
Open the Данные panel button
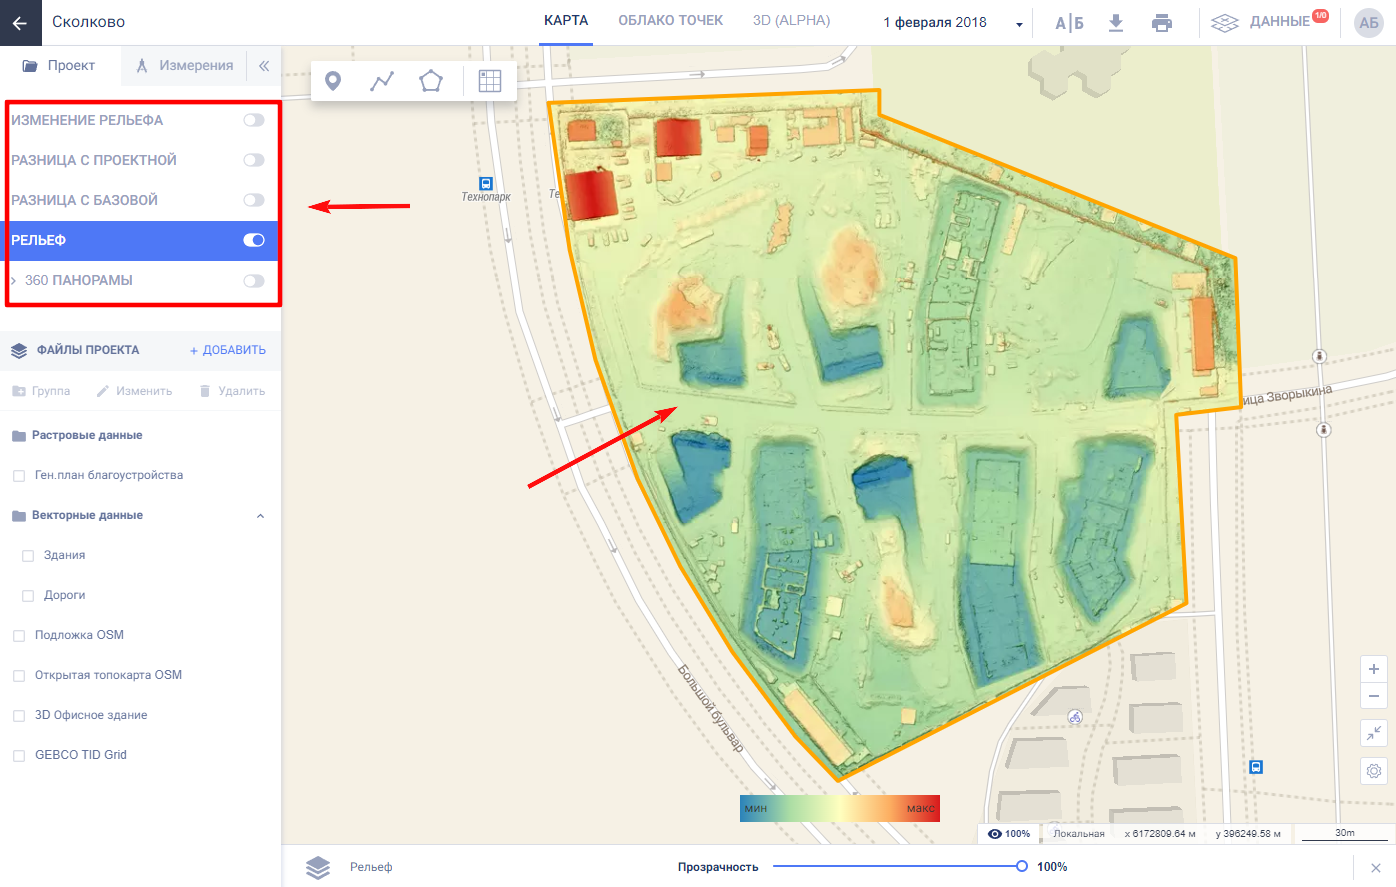pyautogui.click(x=1269, y=22)
